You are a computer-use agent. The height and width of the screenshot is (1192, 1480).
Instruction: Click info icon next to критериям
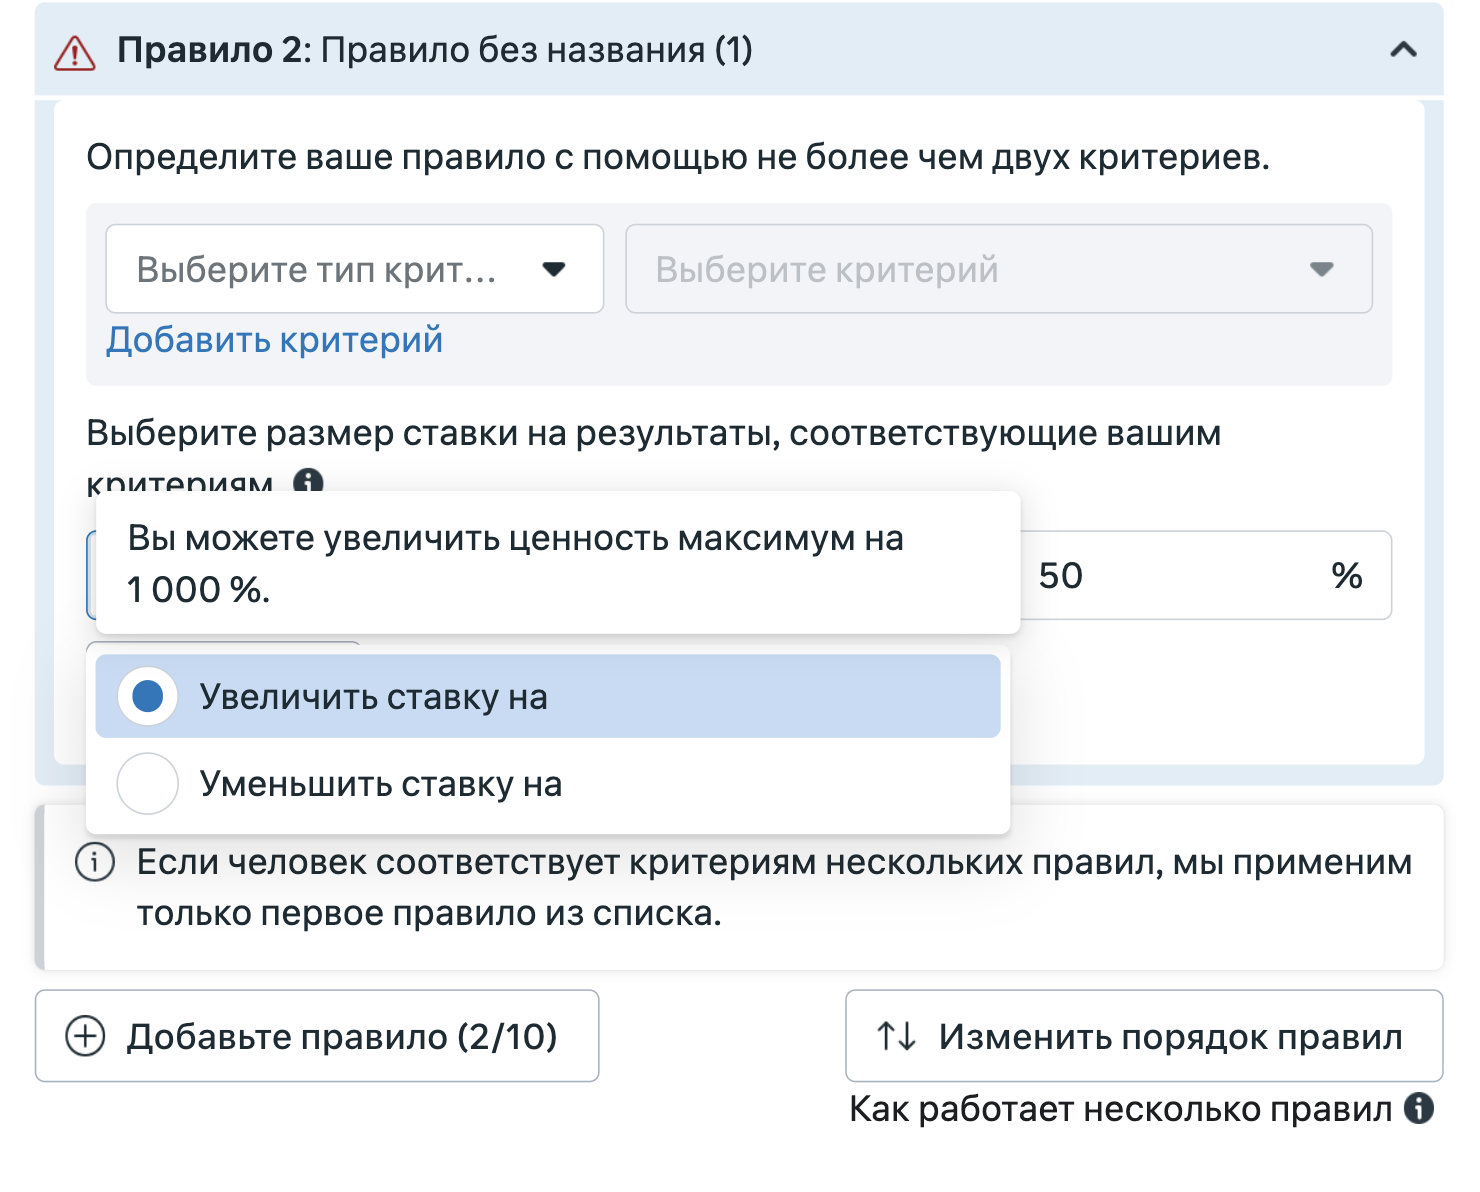coord(308,482)
